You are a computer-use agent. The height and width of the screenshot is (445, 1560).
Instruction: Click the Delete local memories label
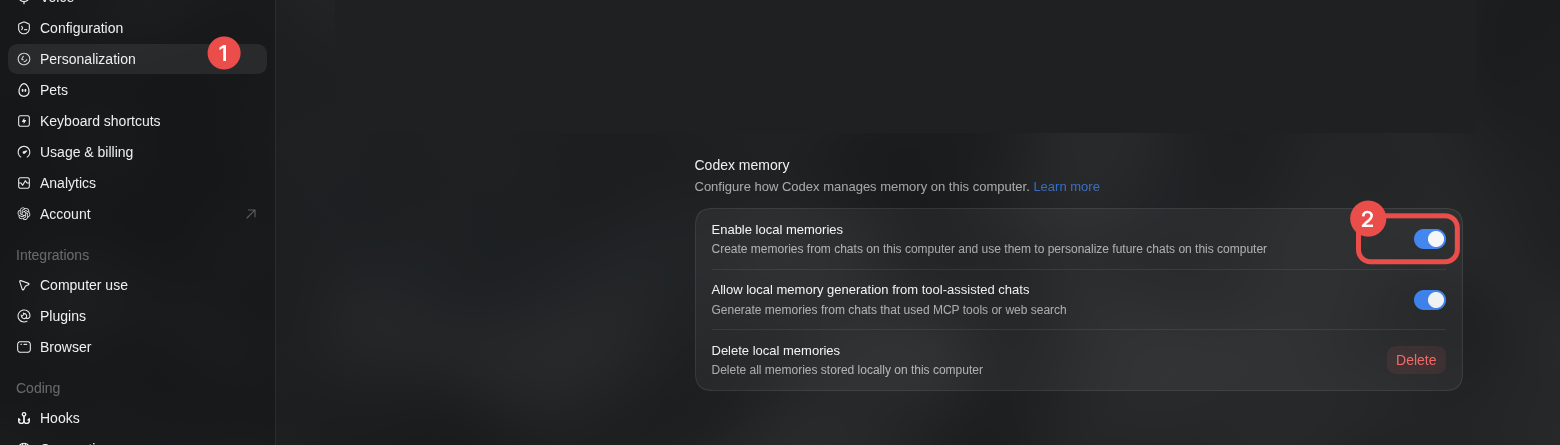coord(776,351)
